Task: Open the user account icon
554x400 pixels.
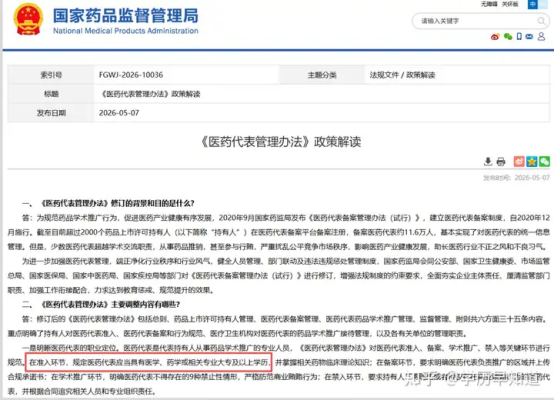Action: coord(541,36)
